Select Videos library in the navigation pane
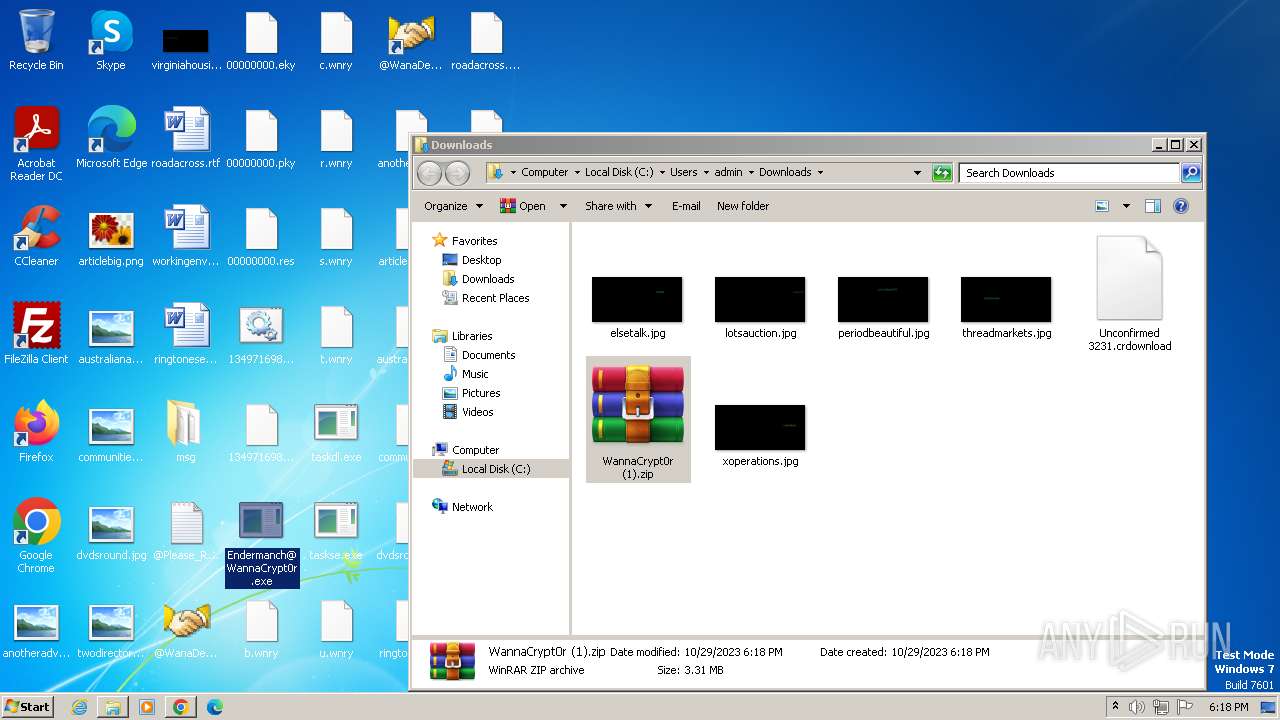Image resolution: width=1280 pixels, height=720 pixels. [477, 412]
